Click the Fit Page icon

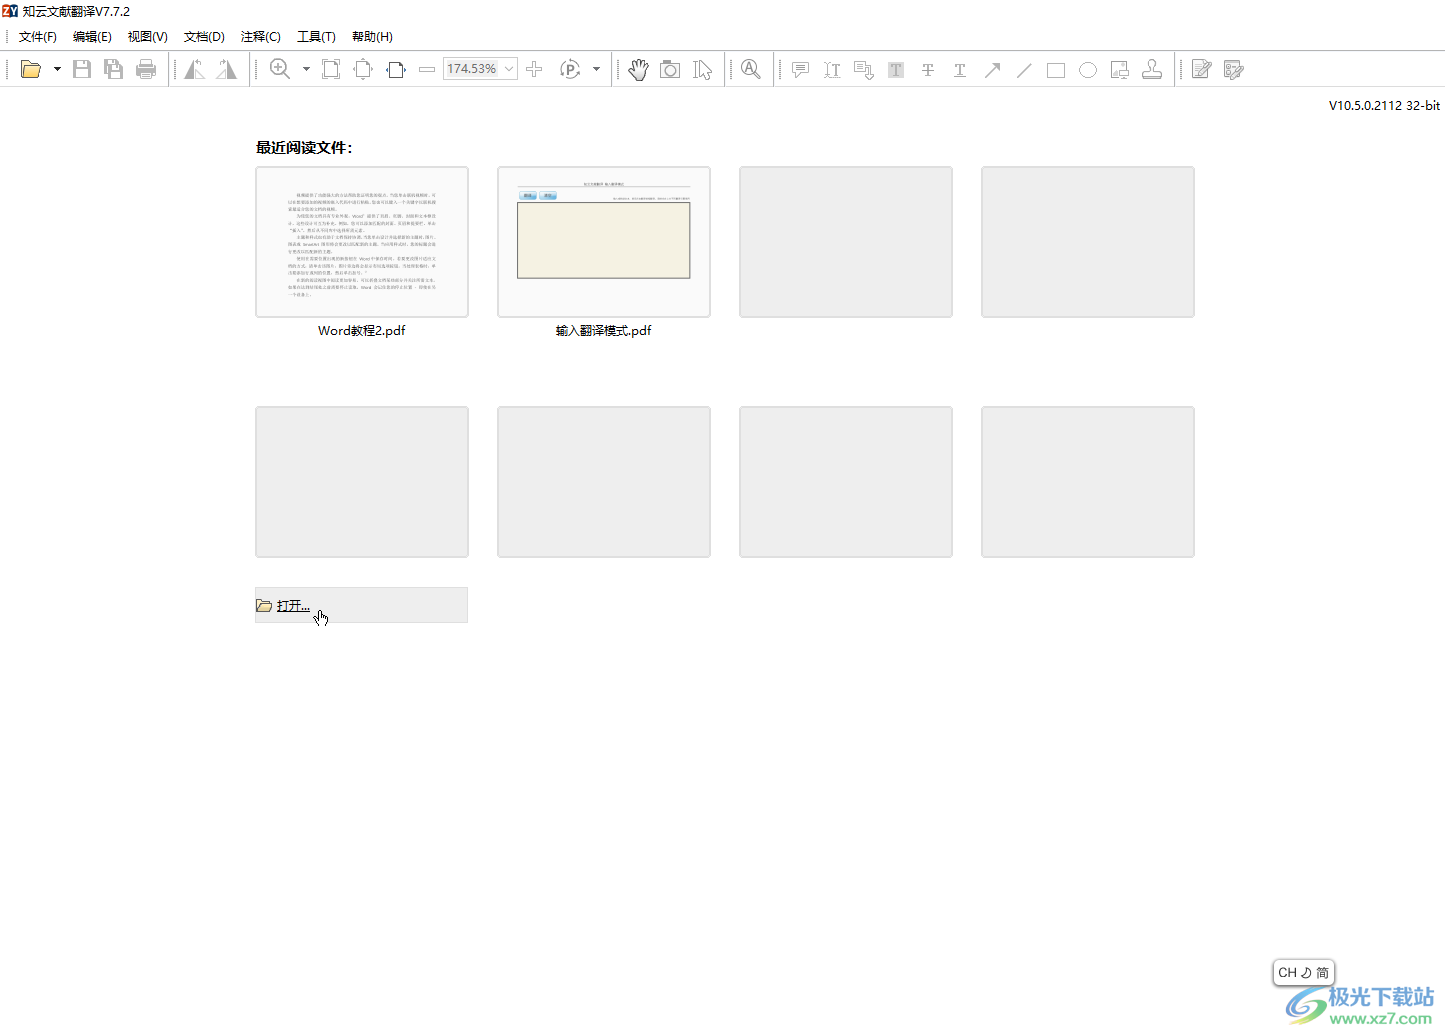tap(363, 69)
